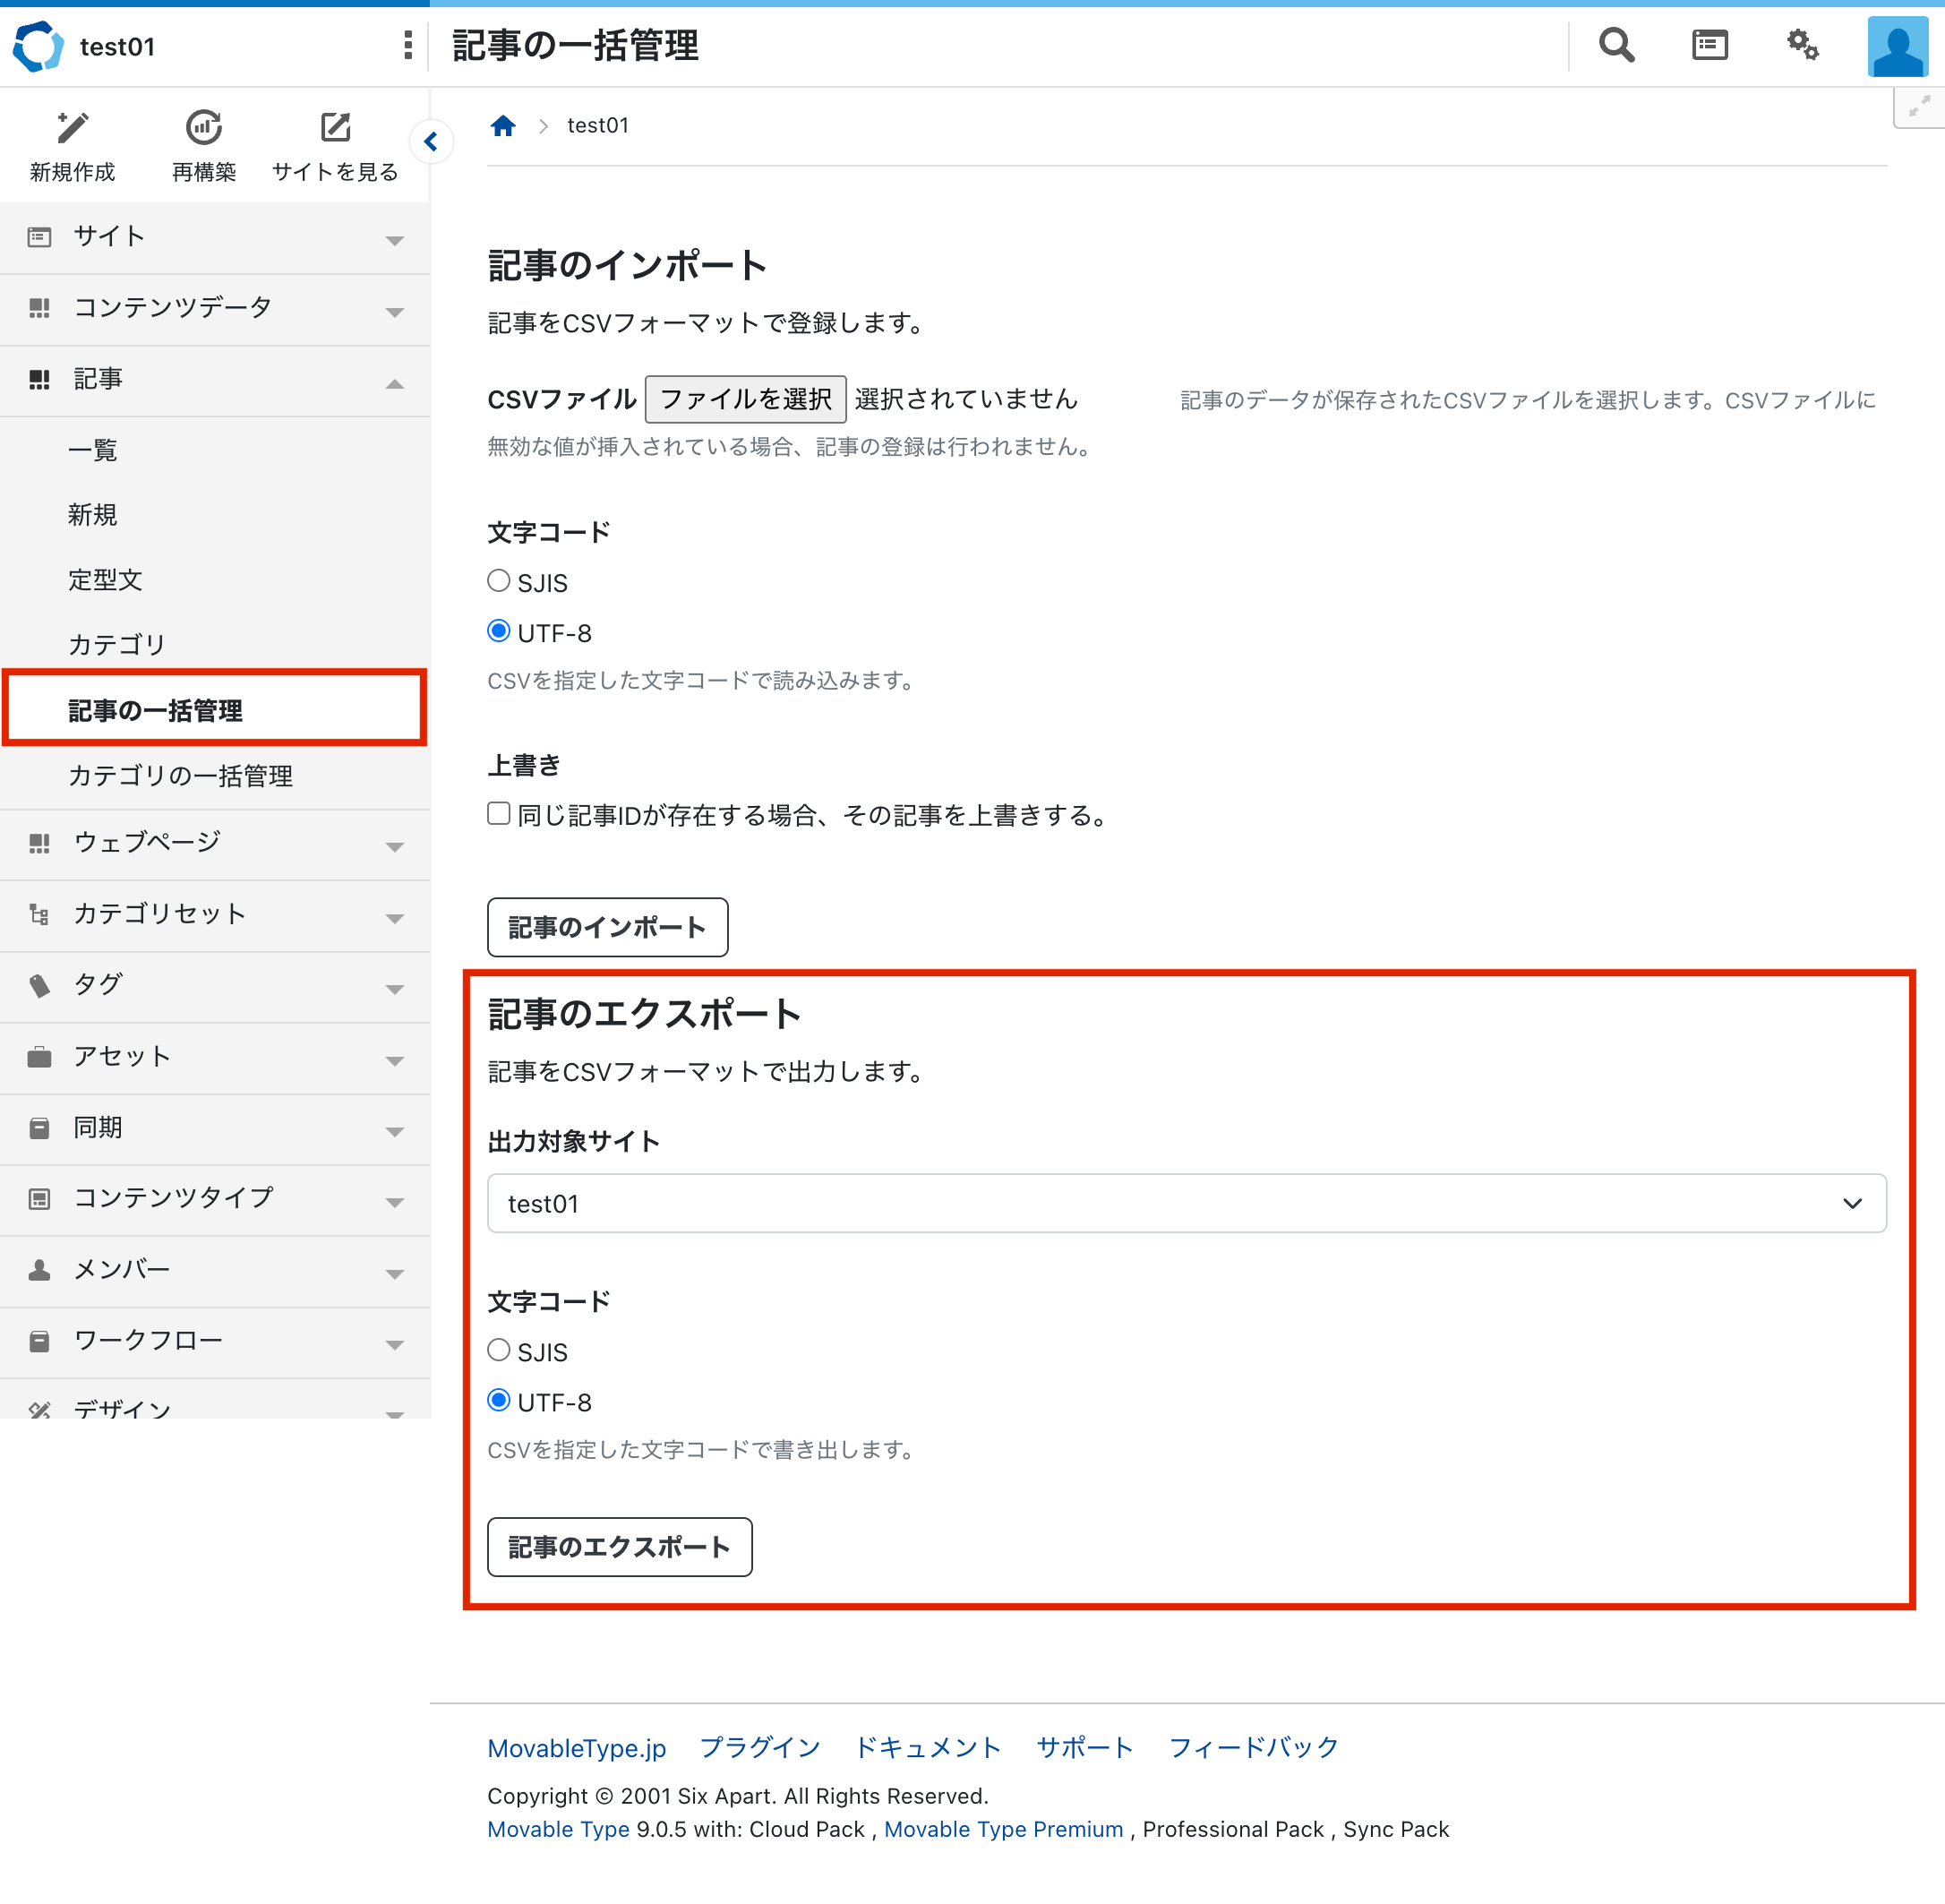Click the 新規作成 pencil icon
The height and width of the screenshot is (1904, 1945).
tap(72, 128)
